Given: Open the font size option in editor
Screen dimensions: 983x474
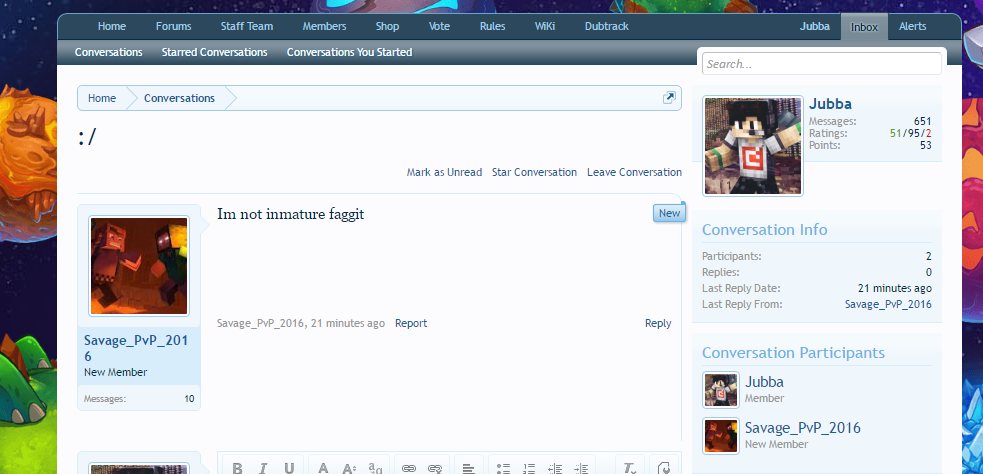Looking at the screenshot, I should [349, 467].
